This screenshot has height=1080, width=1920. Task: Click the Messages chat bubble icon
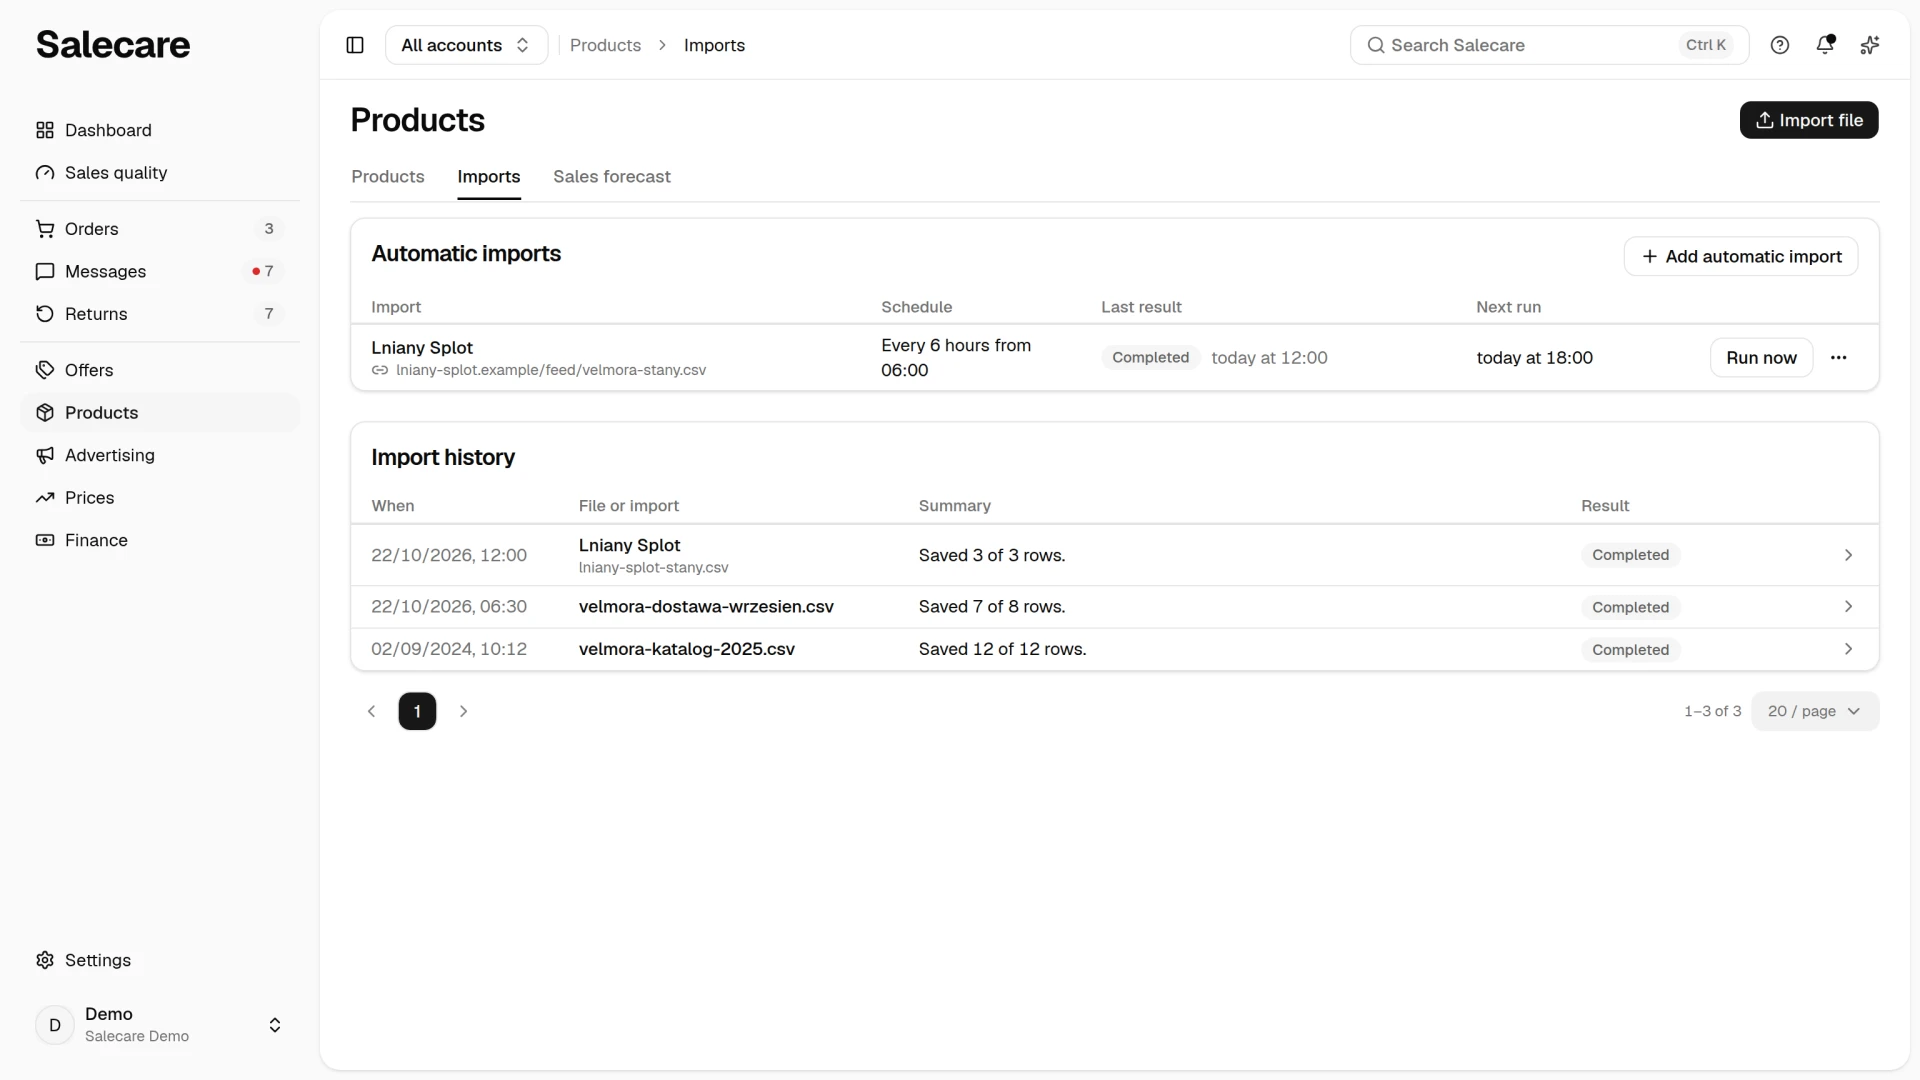tap(45, 272)
